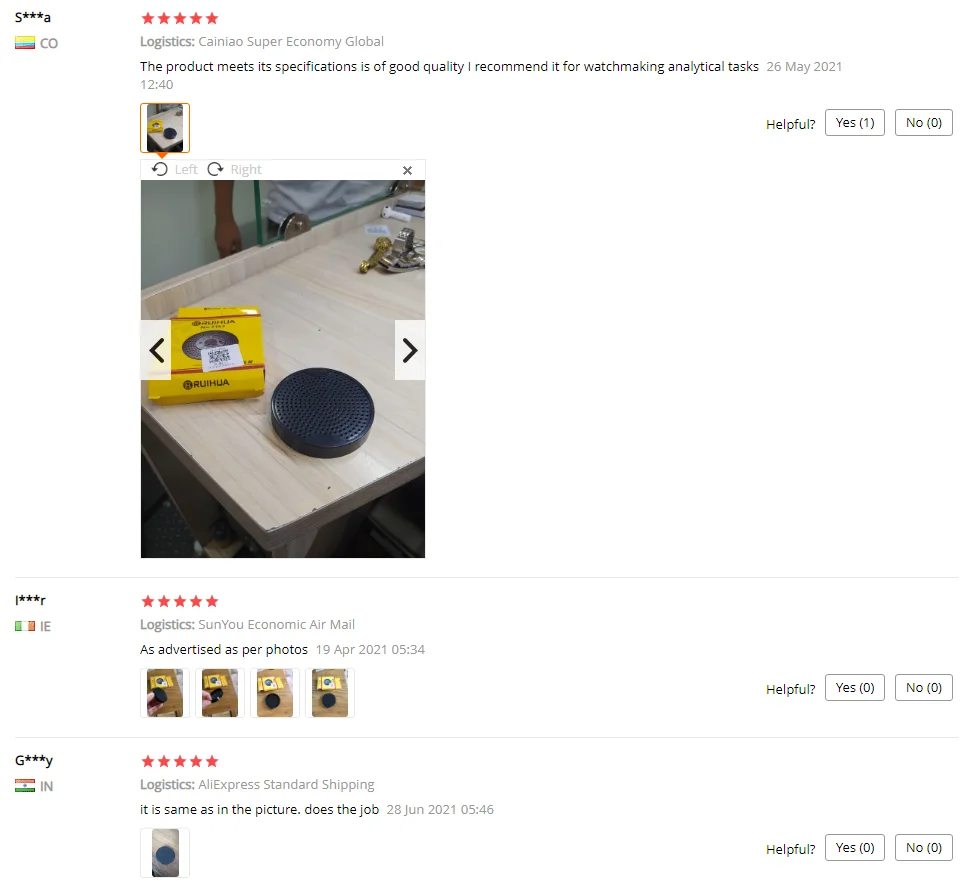
Task: Vote Yes on G***y's review
Action: pos(854,847)
